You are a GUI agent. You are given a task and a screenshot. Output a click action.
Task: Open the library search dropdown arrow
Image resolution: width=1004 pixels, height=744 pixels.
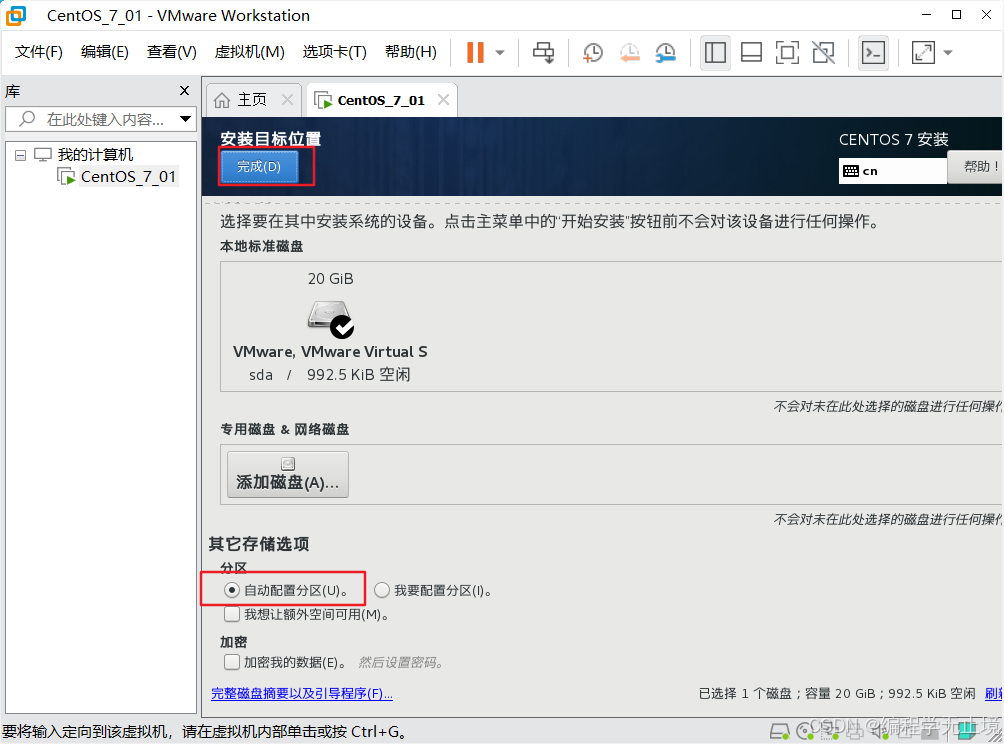(x=185, y=119)
